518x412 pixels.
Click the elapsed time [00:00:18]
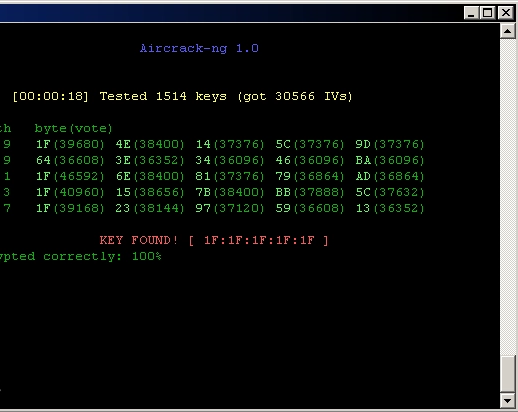pos(50,96)
